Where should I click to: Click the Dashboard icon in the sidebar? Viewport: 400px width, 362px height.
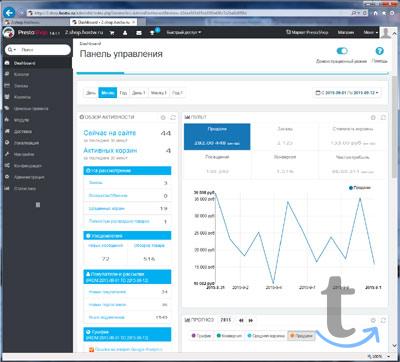[x=7, y=63]
